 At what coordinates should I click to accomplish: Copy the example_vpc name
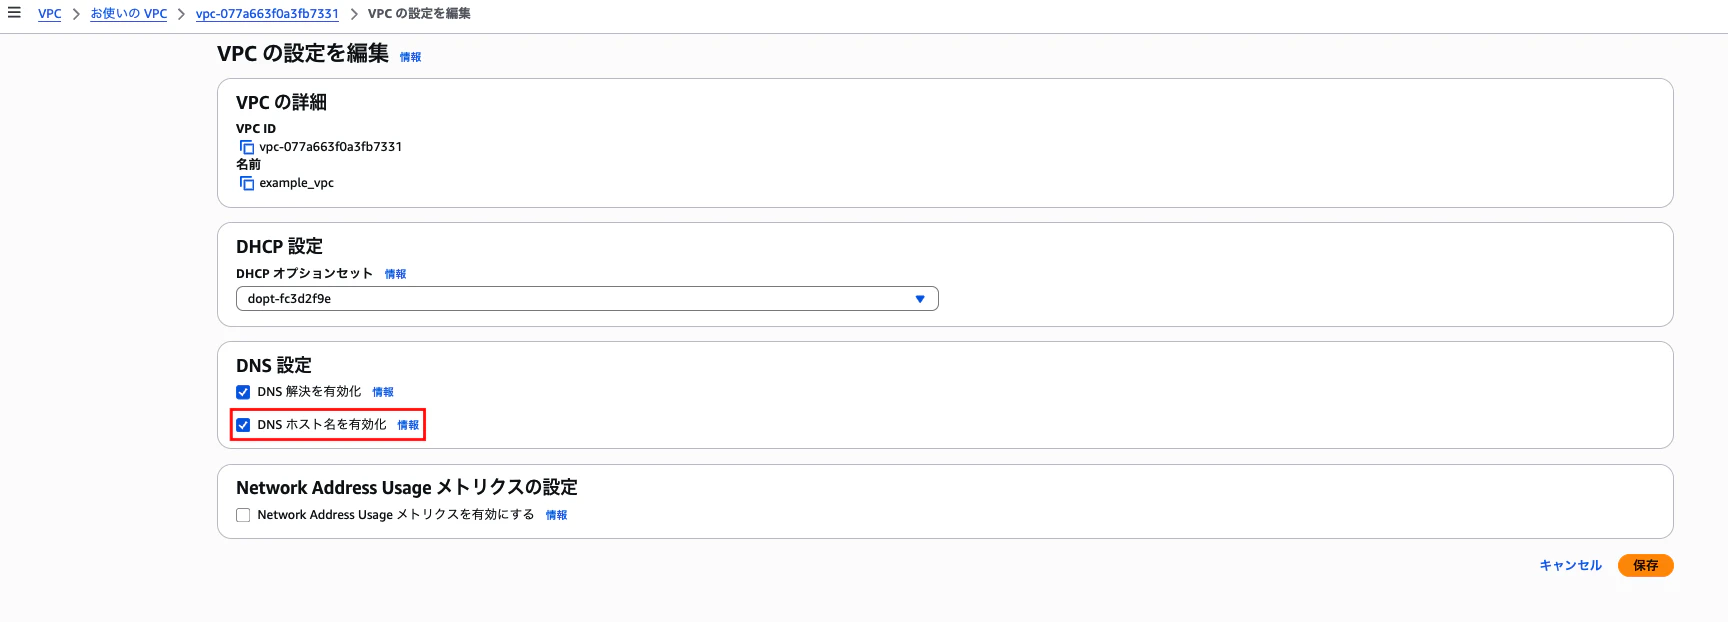click(x=246, y=183)
